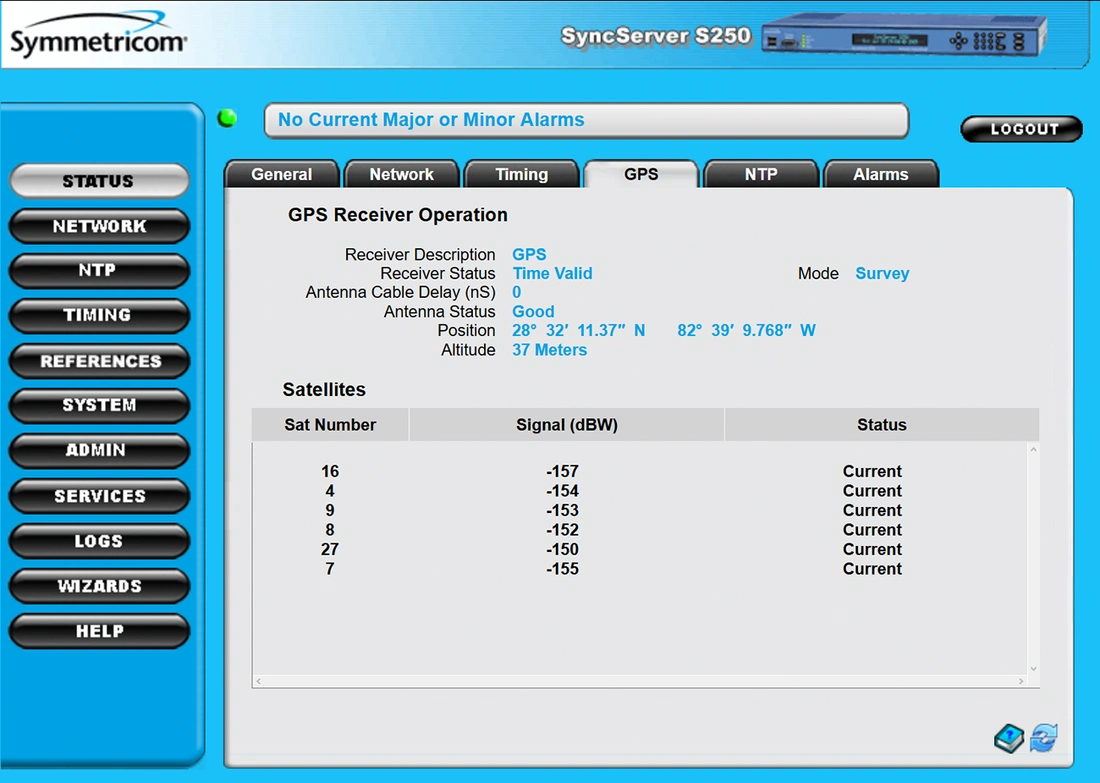1100x783 pixels.
Task: Click the Sat Number column header
Action: [330, 424]
